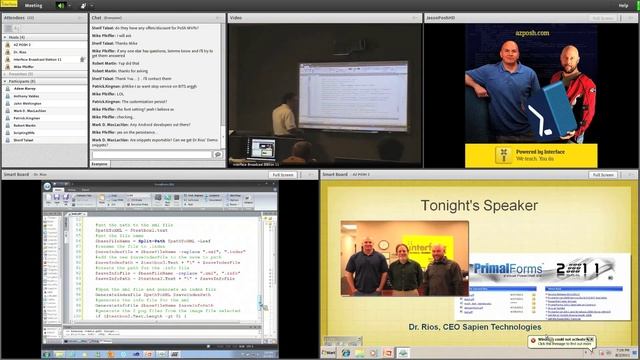Click the live camera video feed

point(325,95)
